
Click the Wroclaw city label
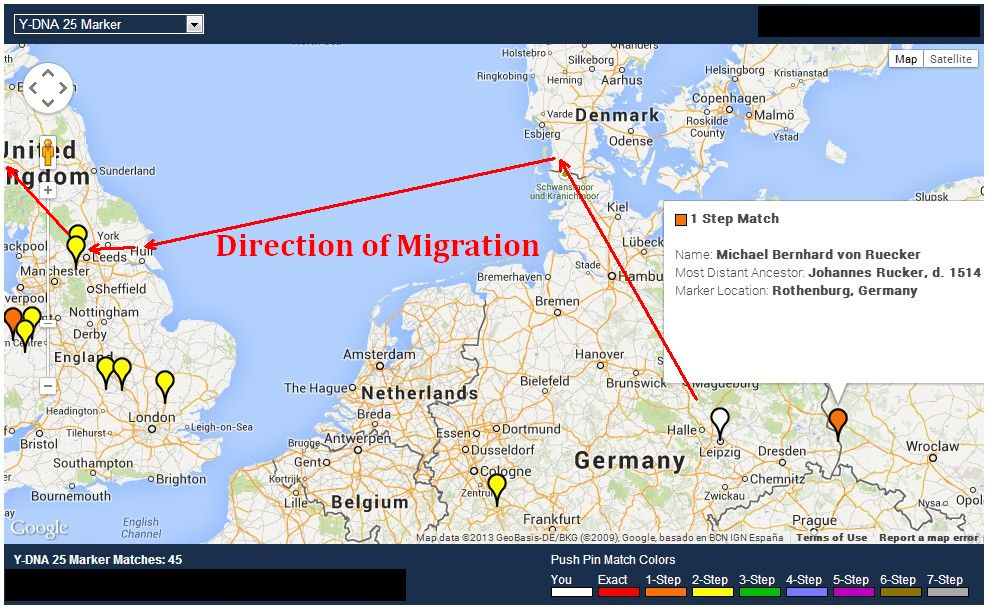(932, 446)
